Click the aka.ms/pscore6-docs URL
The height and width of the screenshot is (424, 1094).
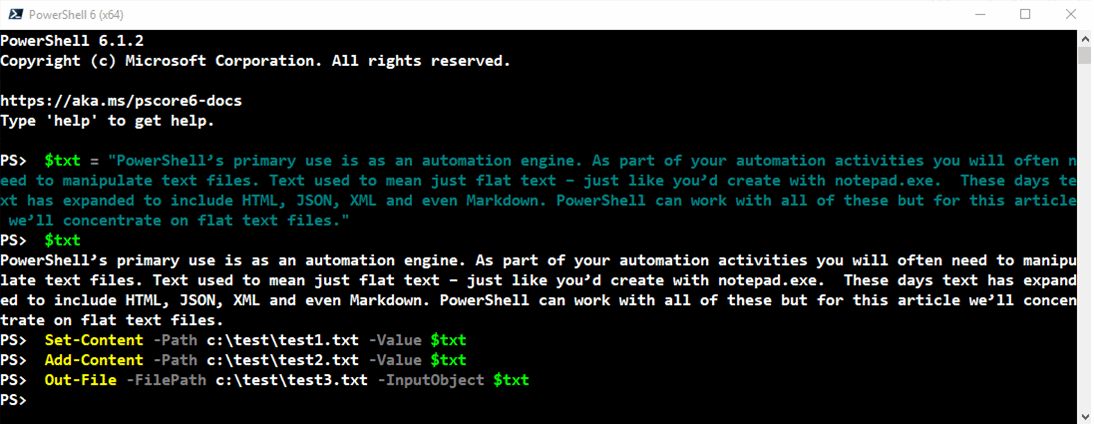coord(121,101)
